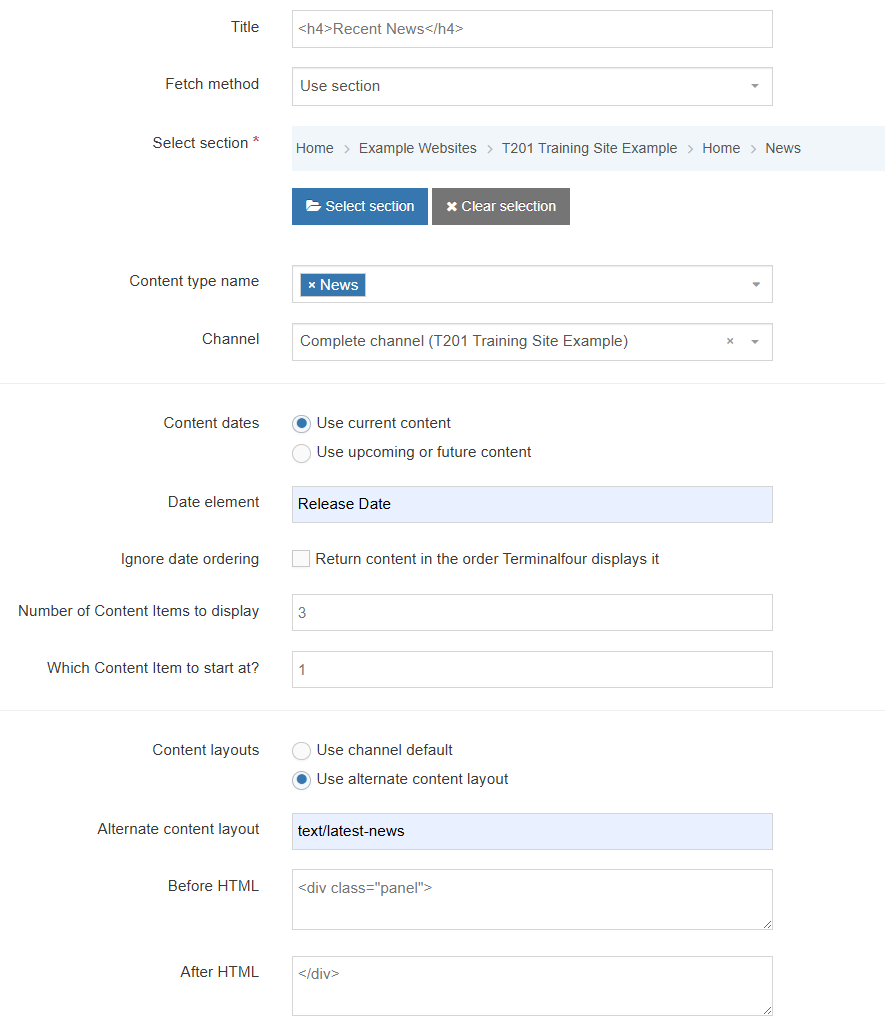885x1022 pixels.
Task: Follow the Example Websites breadcrumb link
Action: coord(417,148)
